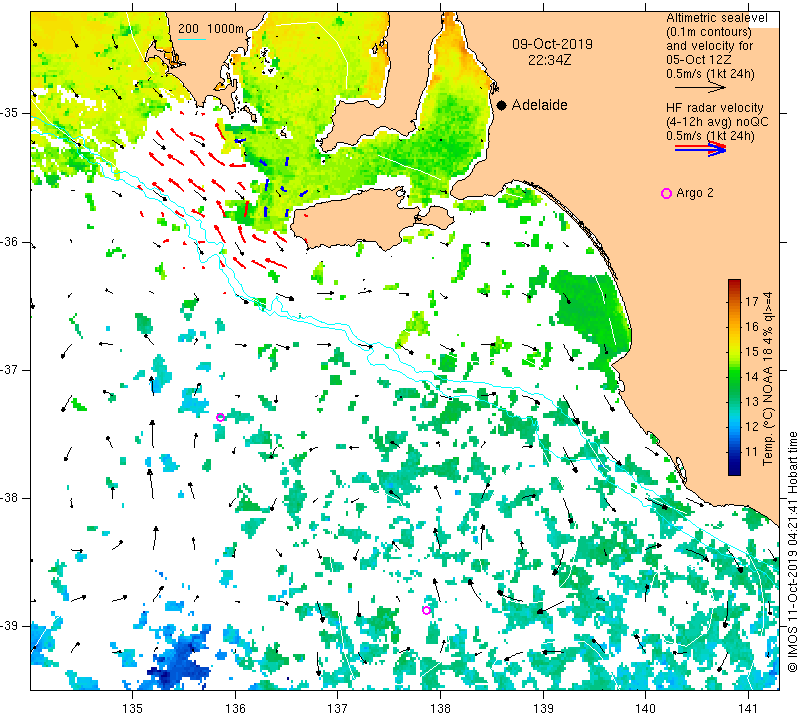800x720 pixels.
Task: Click the black Adelaide city marker dot
Action: tap(502, 105)
